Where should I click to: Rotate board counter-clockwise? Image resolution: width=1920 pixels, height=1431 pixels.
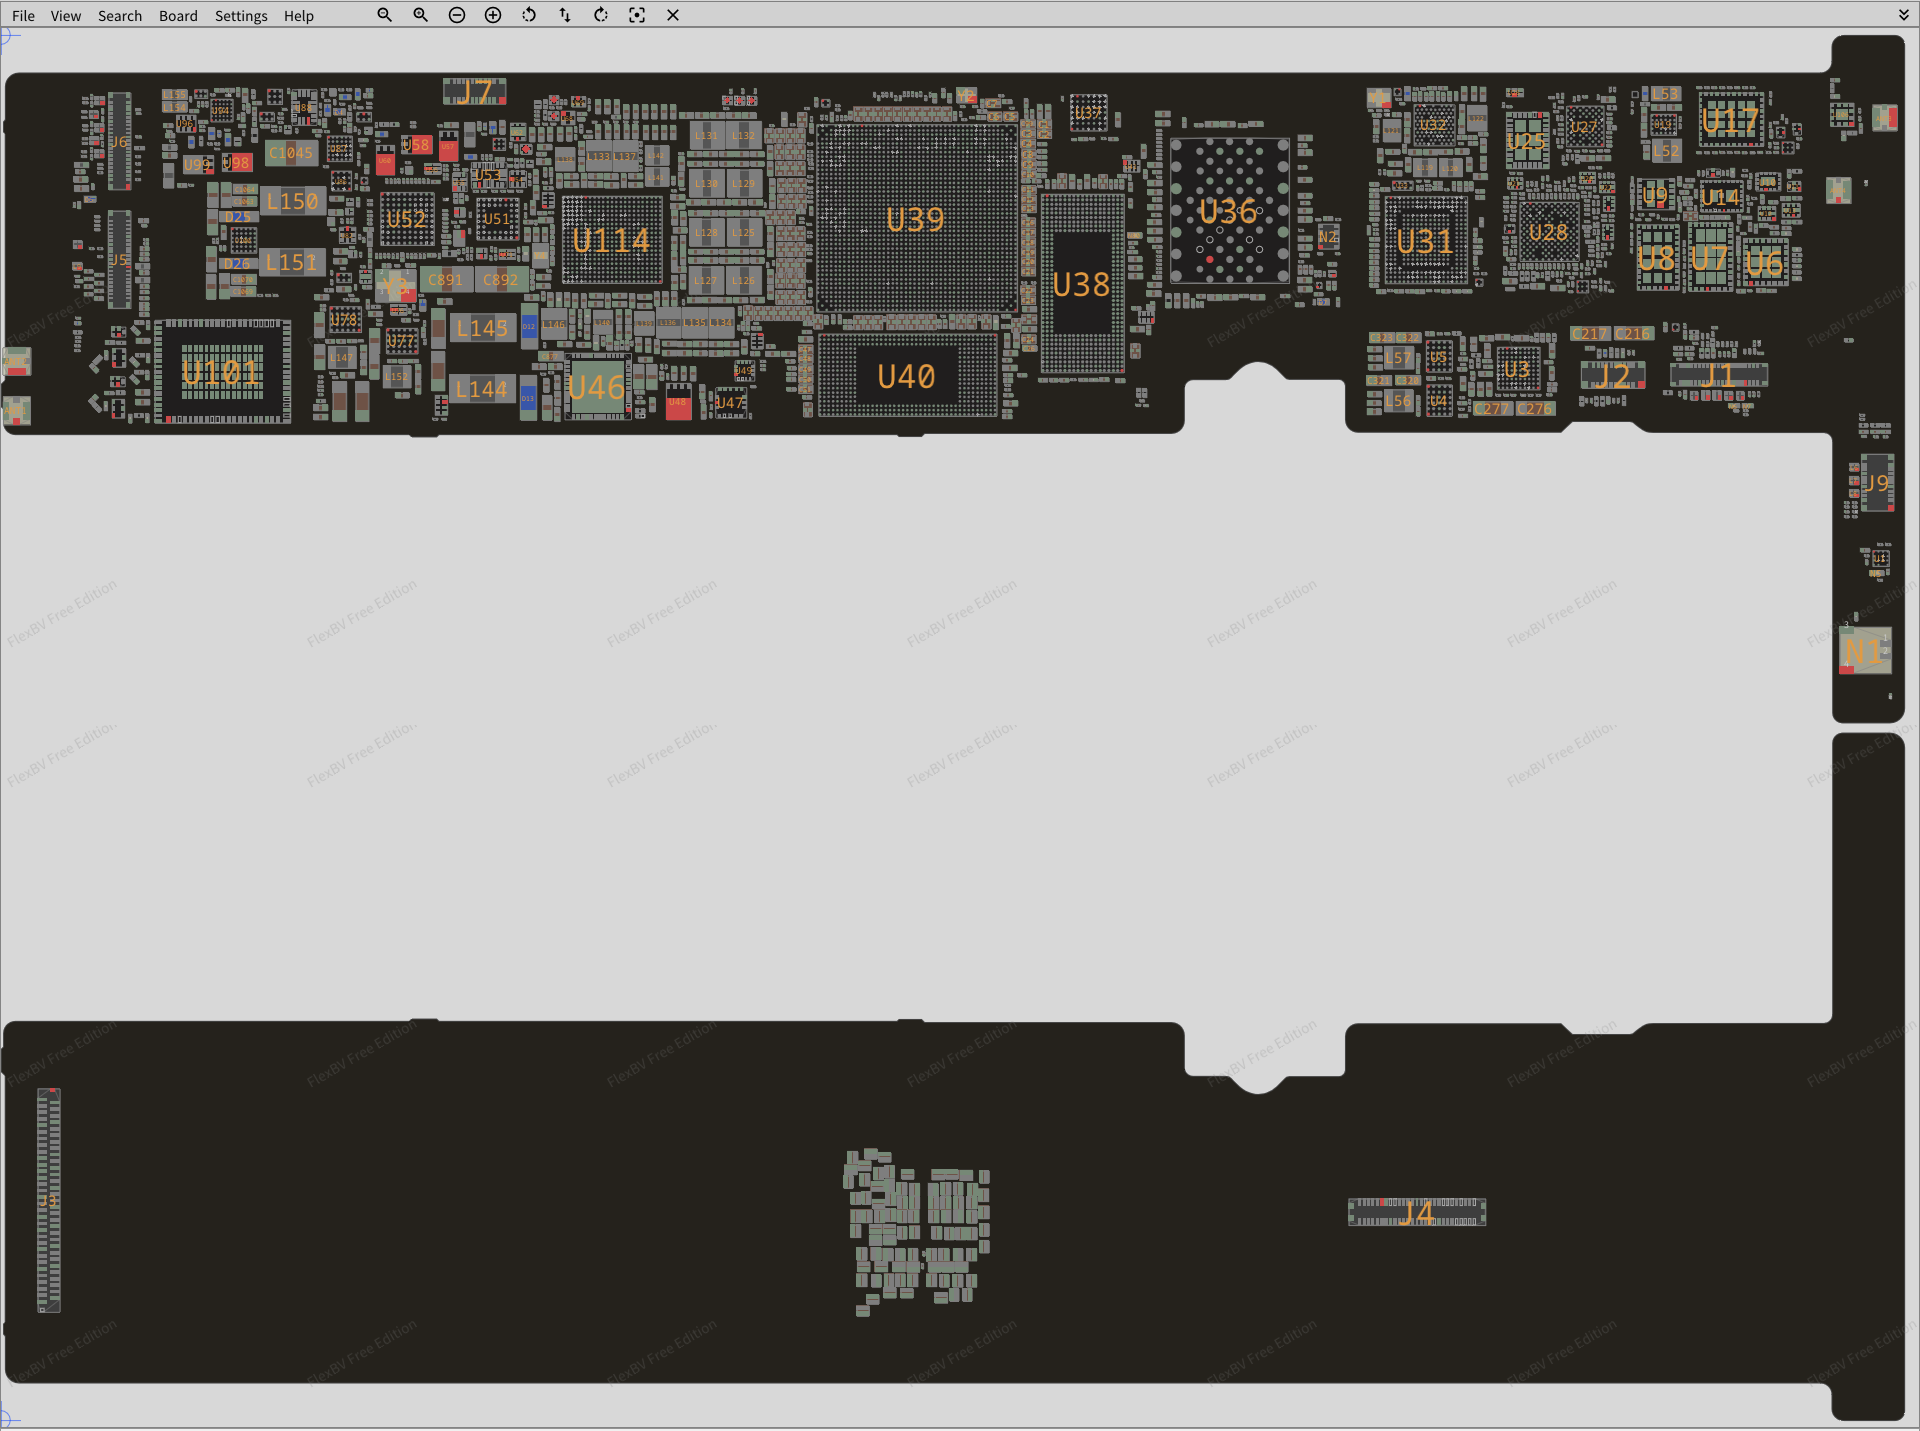[x=529, y=15]
